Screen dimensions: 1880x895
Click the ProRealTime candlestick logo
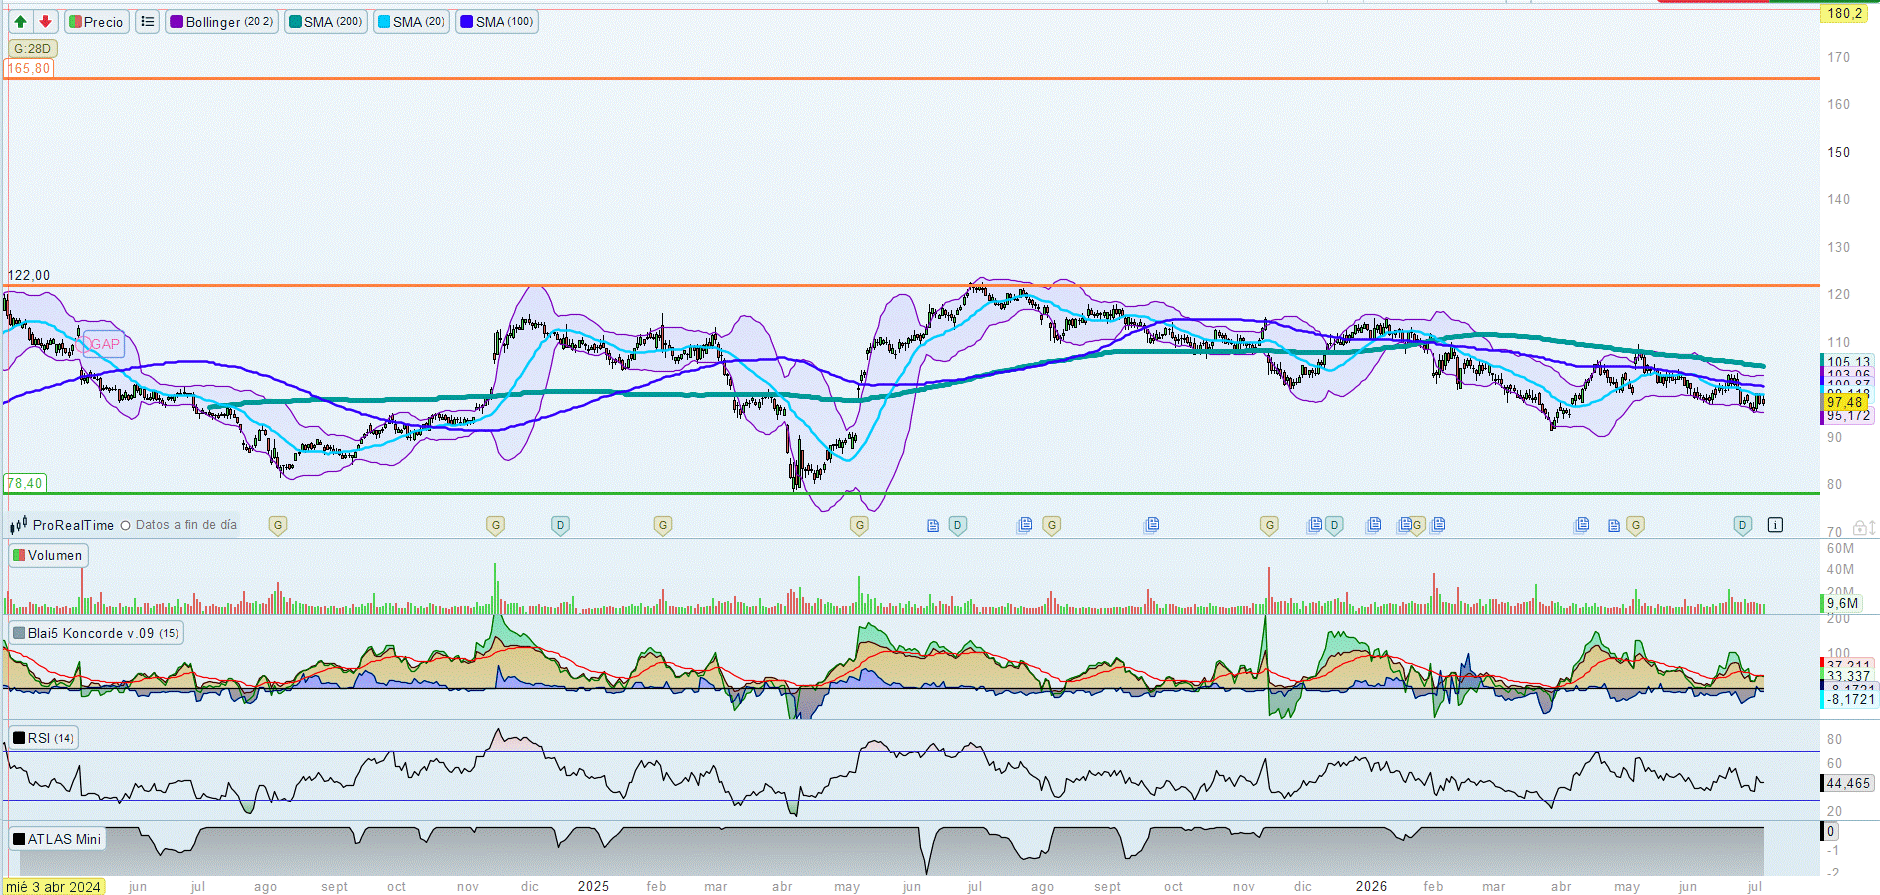pyautogui.click(x=19, y=525)
